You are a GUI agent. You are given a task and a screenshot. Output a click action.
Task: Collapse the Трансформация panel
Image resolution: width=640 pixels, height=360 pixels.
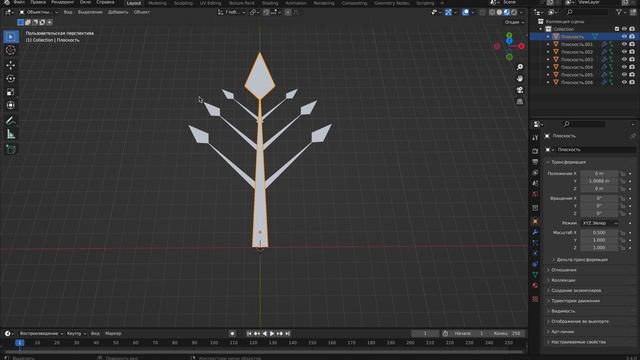(568, 162)
